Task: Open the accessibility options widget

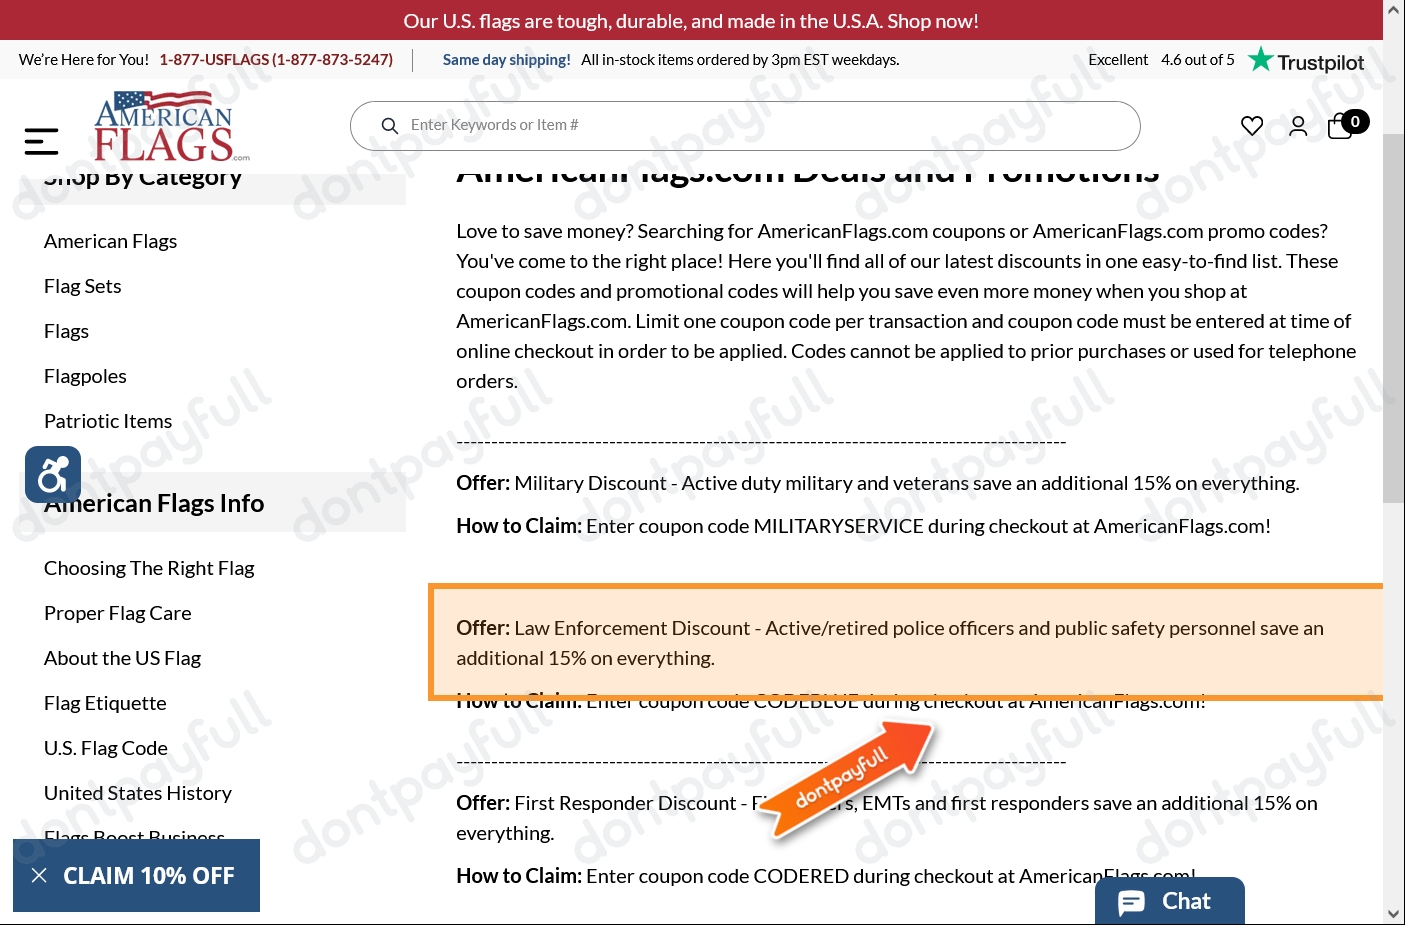Action: click(x=53, y=474)
